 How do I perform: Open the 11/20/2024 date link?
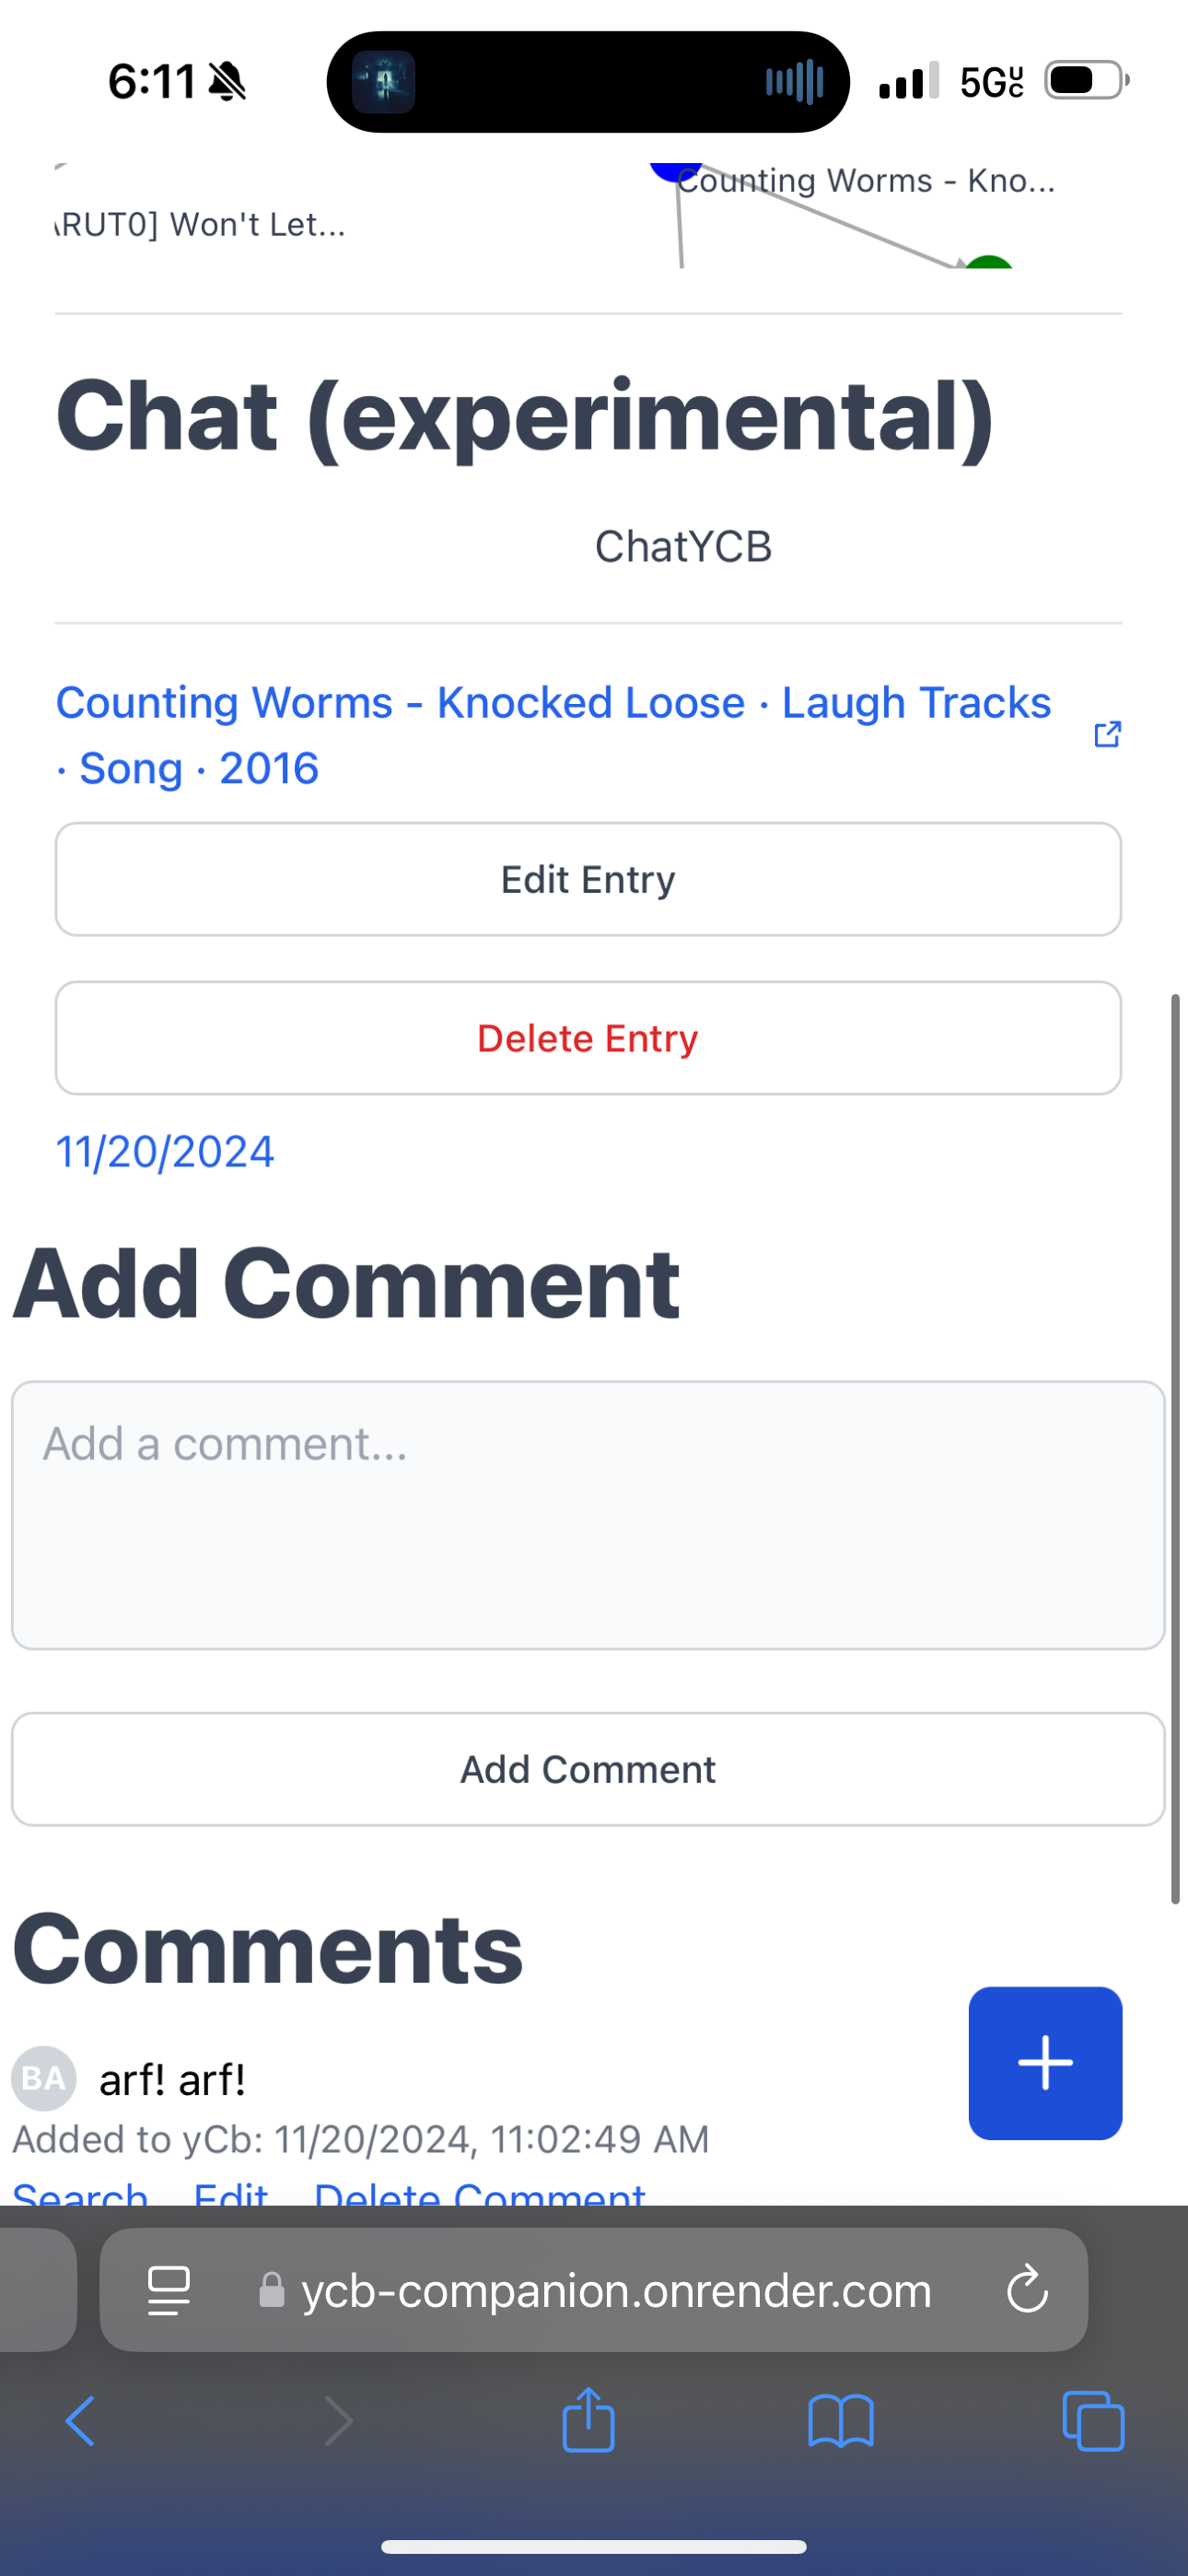coord(165,1152)
